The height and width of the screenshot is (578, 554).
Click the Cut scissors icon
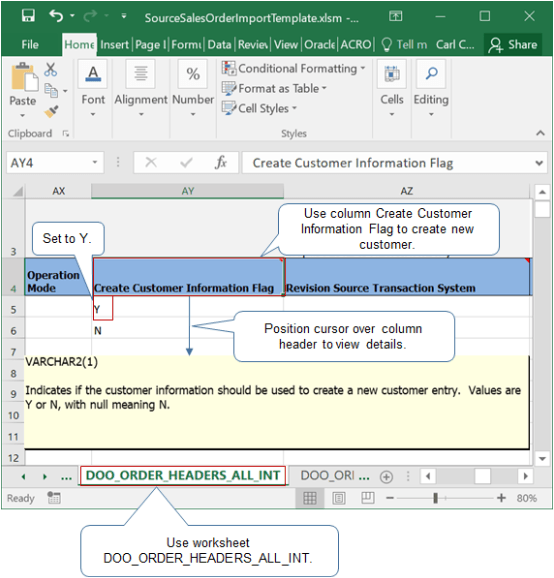click(50, 69)
